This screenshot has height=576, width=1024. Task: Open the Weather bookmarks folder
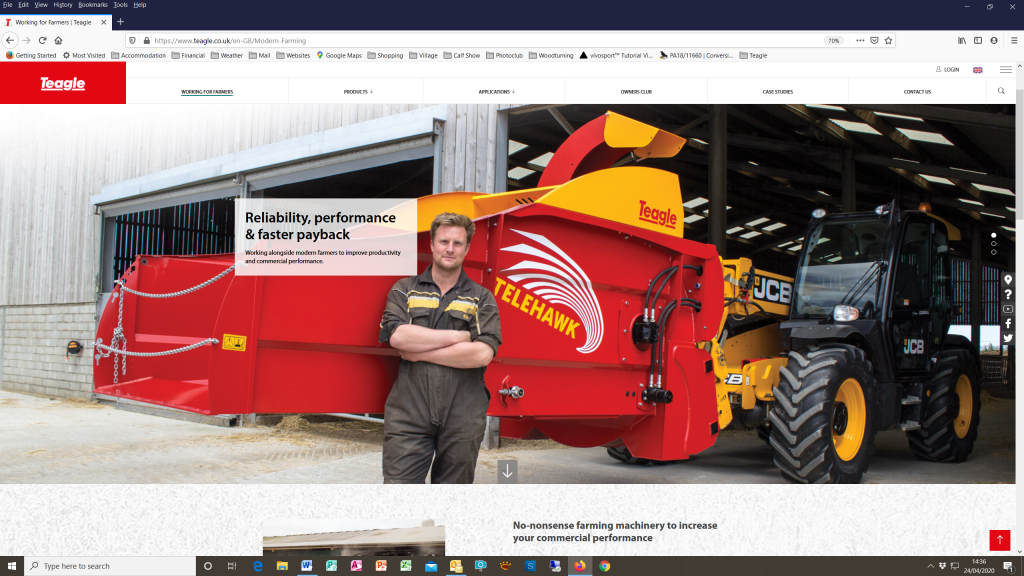(227, 56)
